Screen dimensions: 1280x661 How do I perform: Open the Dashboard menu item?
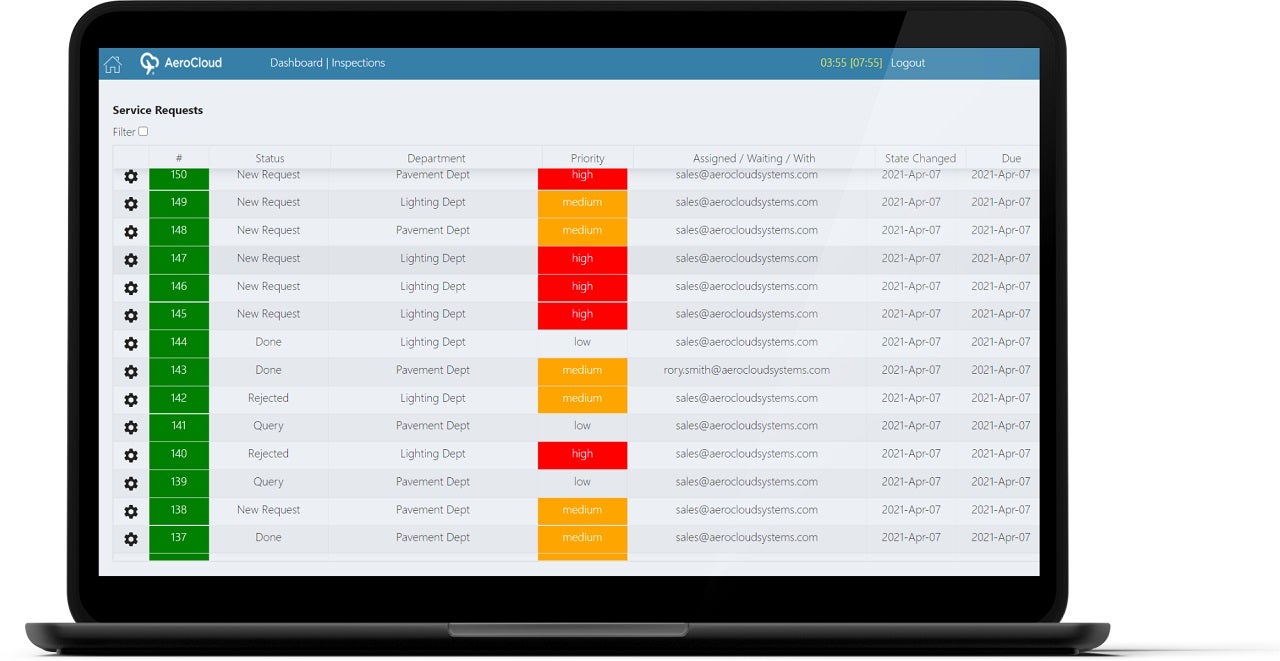(x=296, y=63)
